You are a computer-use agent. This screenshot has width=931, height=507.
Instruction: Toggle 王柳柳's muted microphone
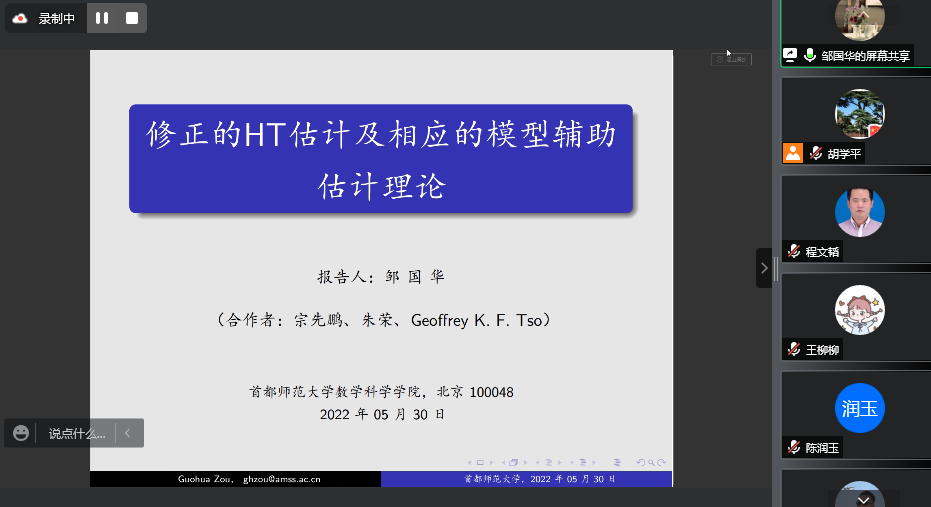pos(795,350)
